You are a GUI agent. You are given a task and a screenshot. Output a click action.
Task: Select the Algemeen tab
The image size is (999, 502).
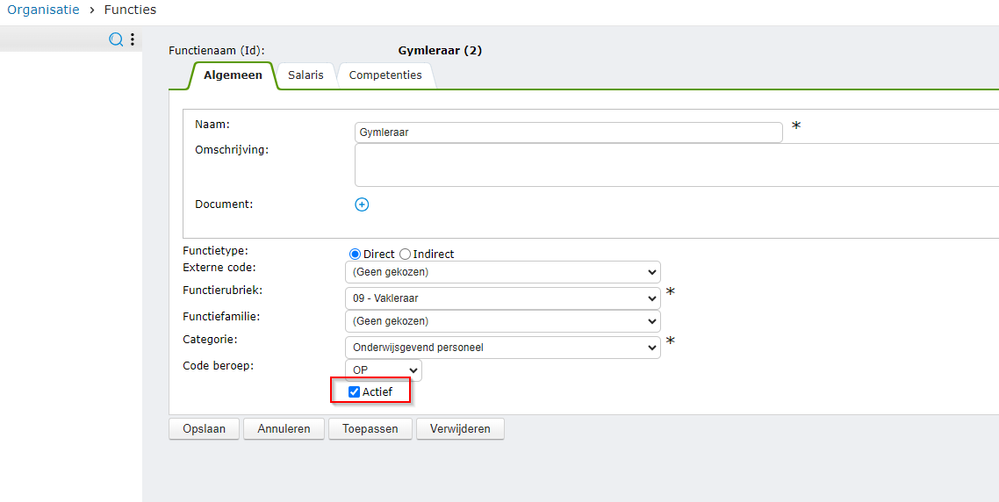(233, 75)
